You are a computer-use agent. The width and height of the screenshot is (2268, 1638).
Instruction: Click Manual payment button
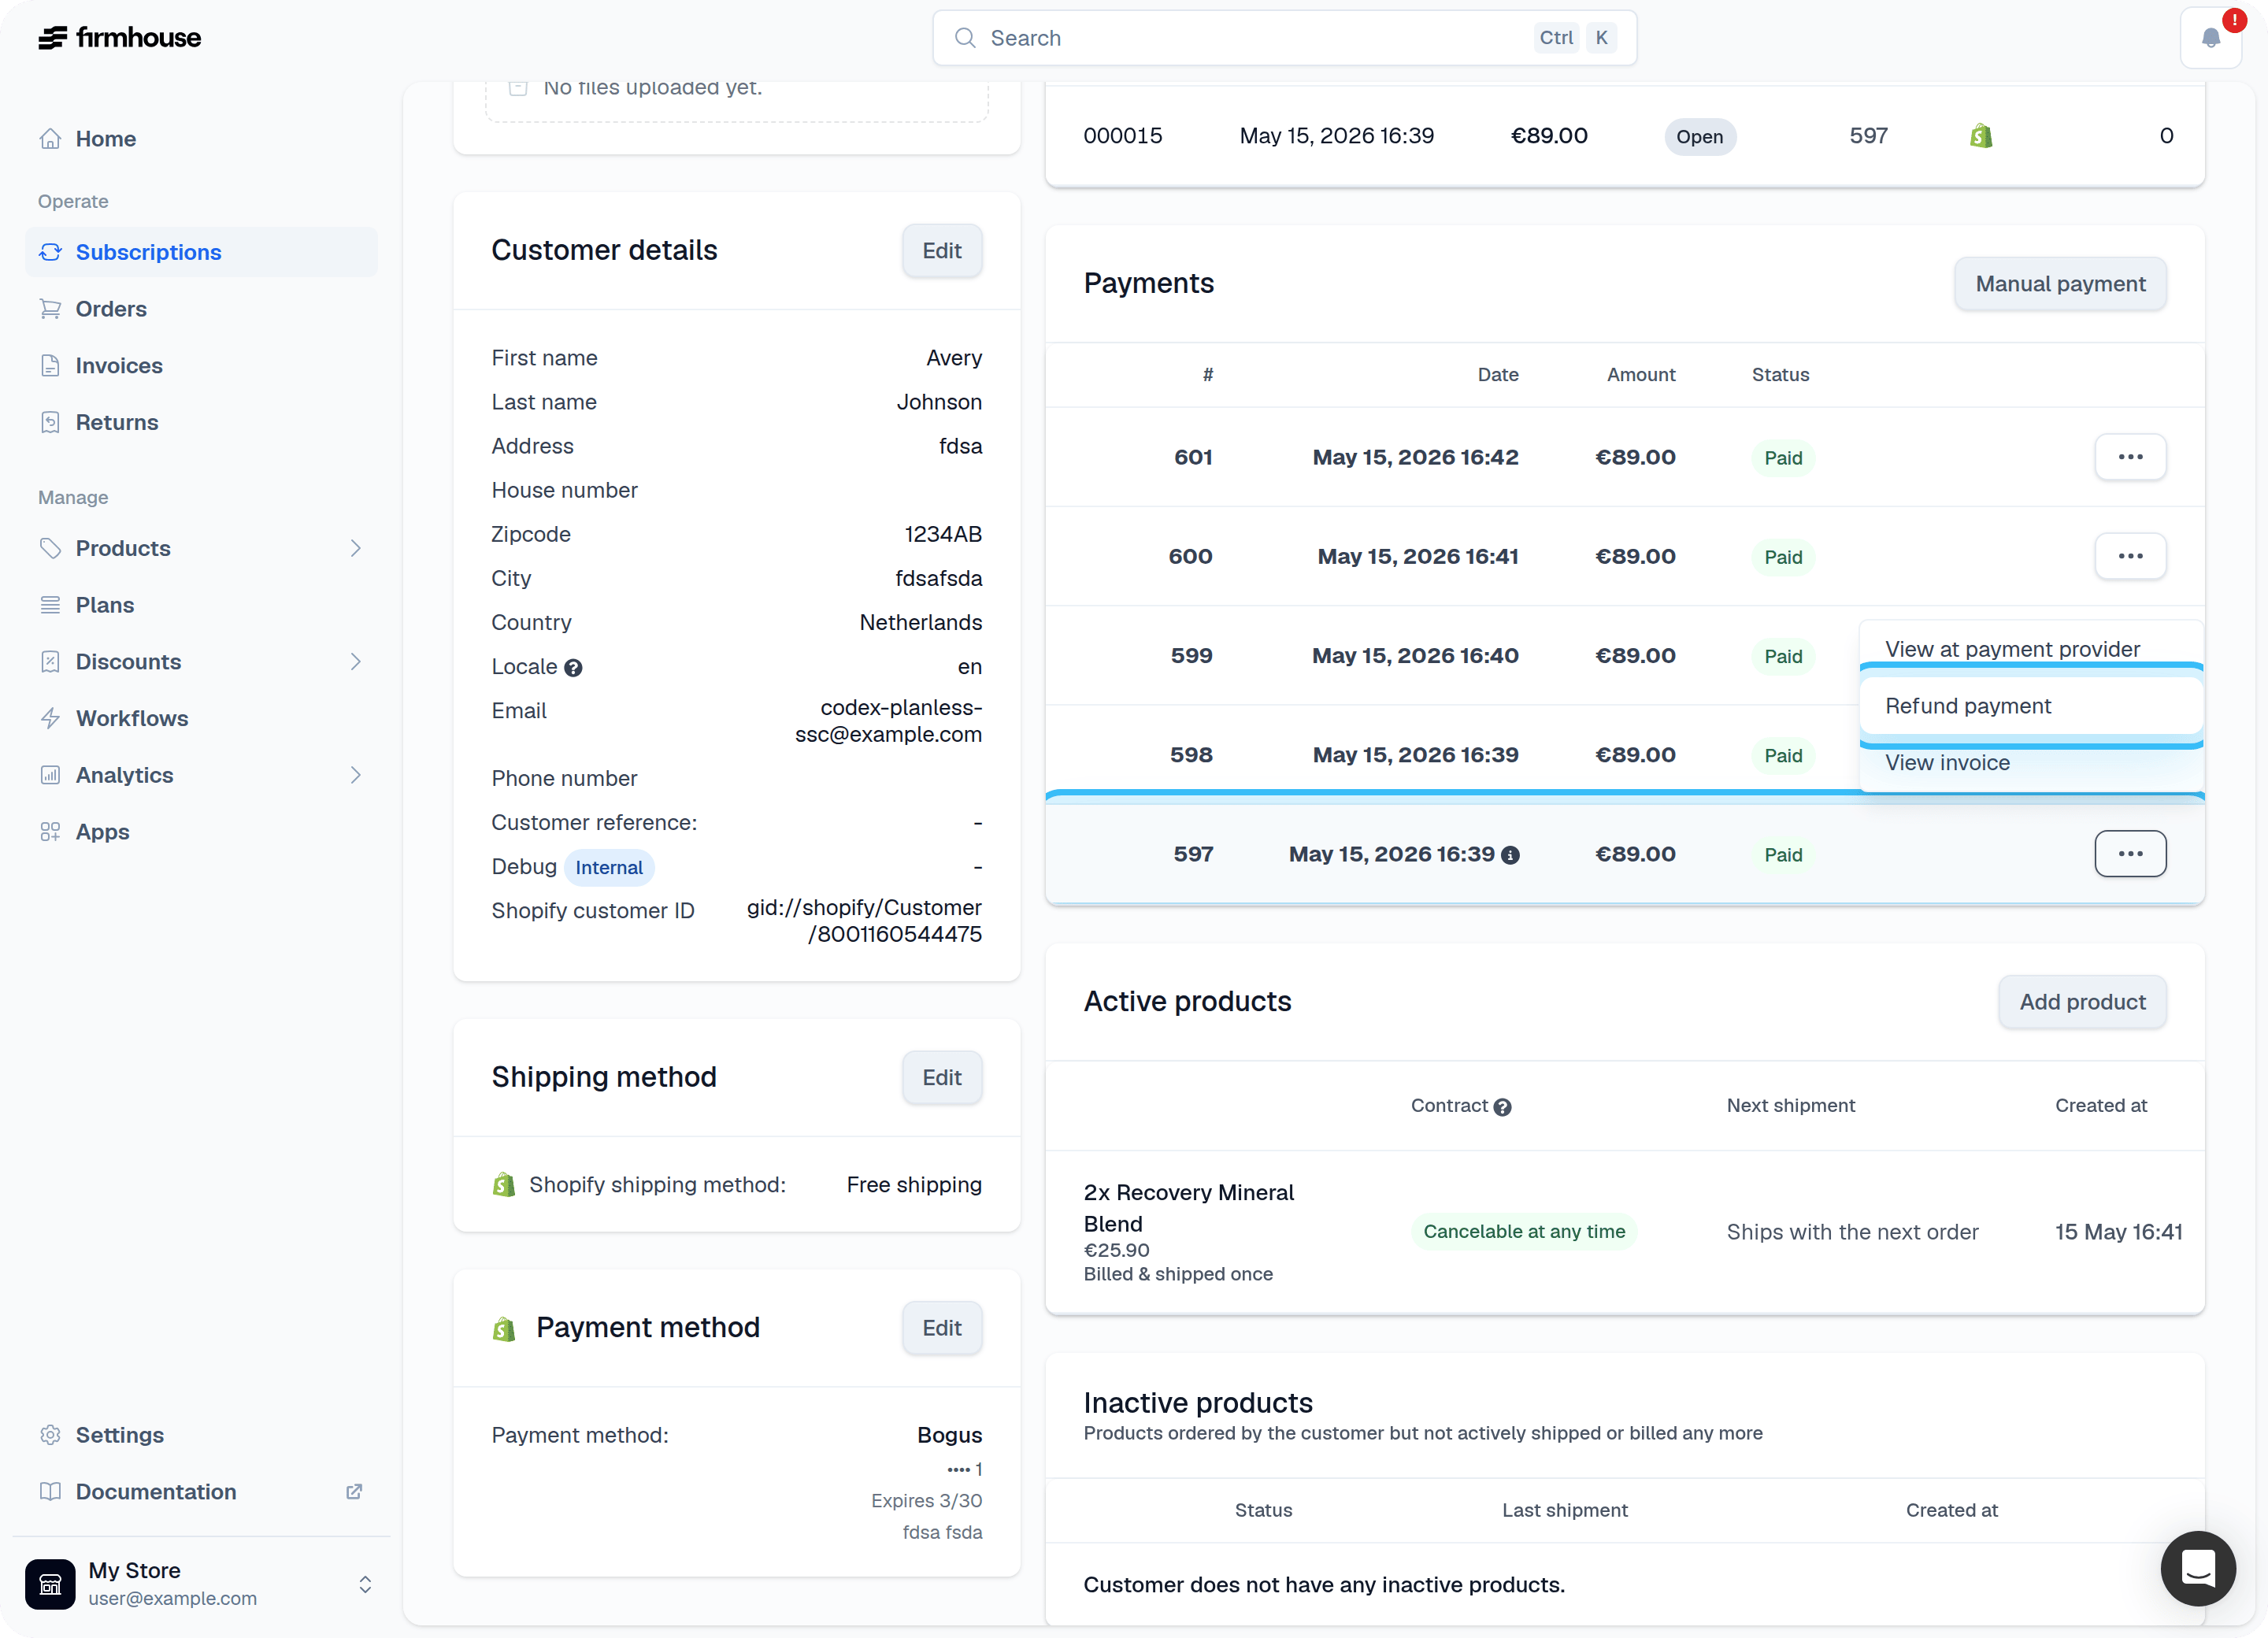click(2060, 284)
